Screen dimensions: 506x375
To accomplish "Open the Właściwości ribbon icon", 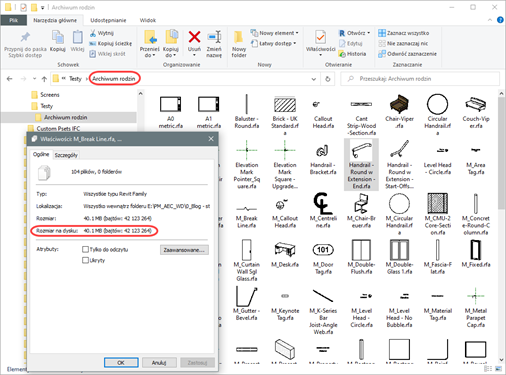I will point(321,37).
